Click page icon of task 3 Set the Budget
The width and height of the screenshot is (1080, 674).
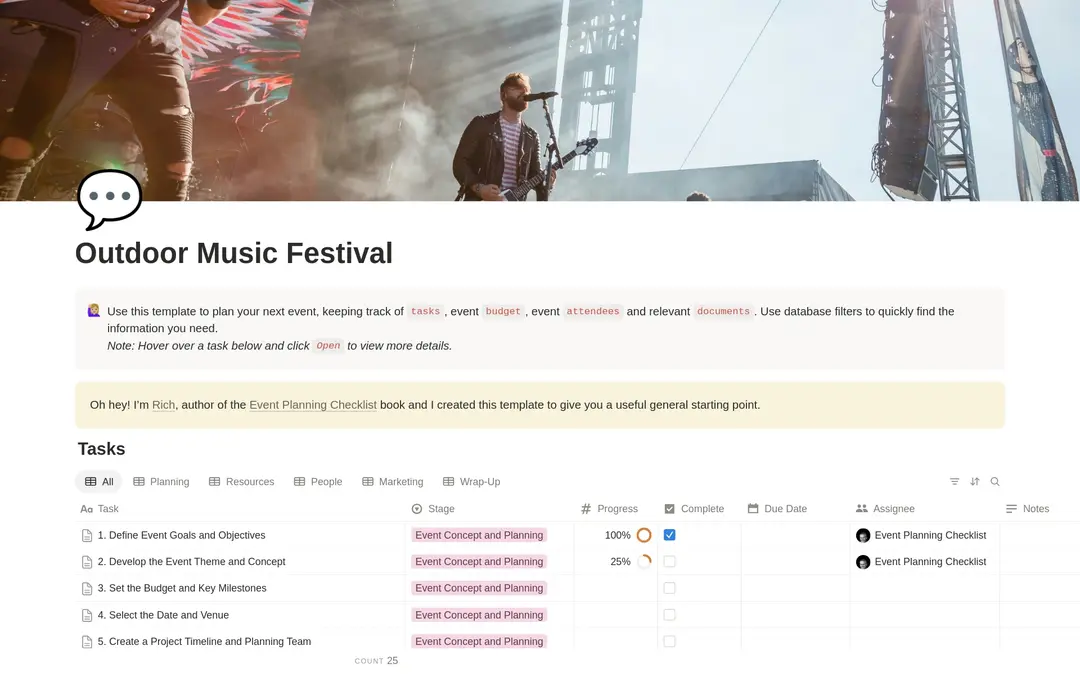point(87,589)
